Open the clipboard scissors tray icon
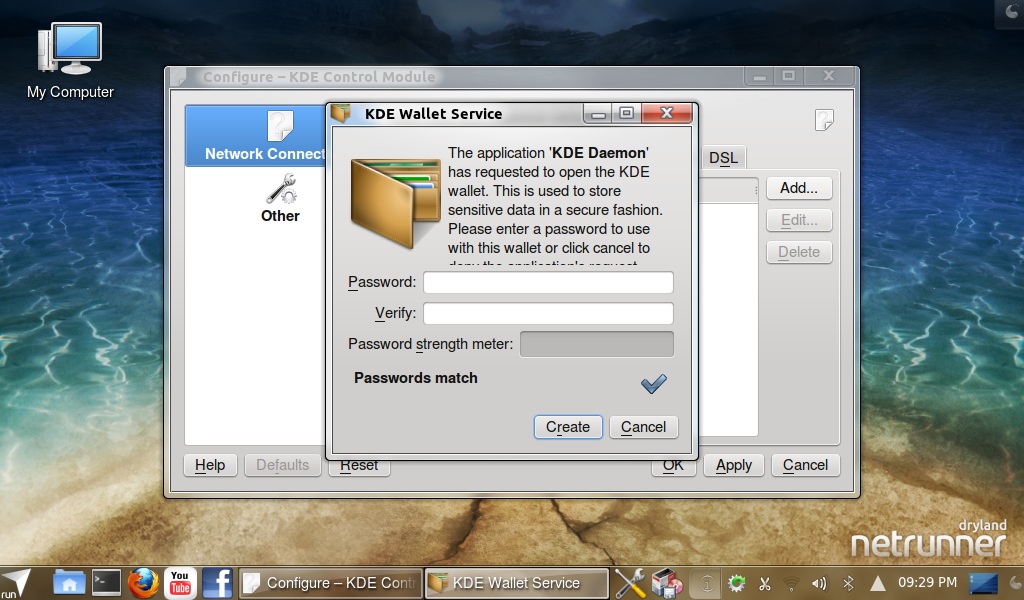This screenshot has height=600, width=1024. [764, 583]
